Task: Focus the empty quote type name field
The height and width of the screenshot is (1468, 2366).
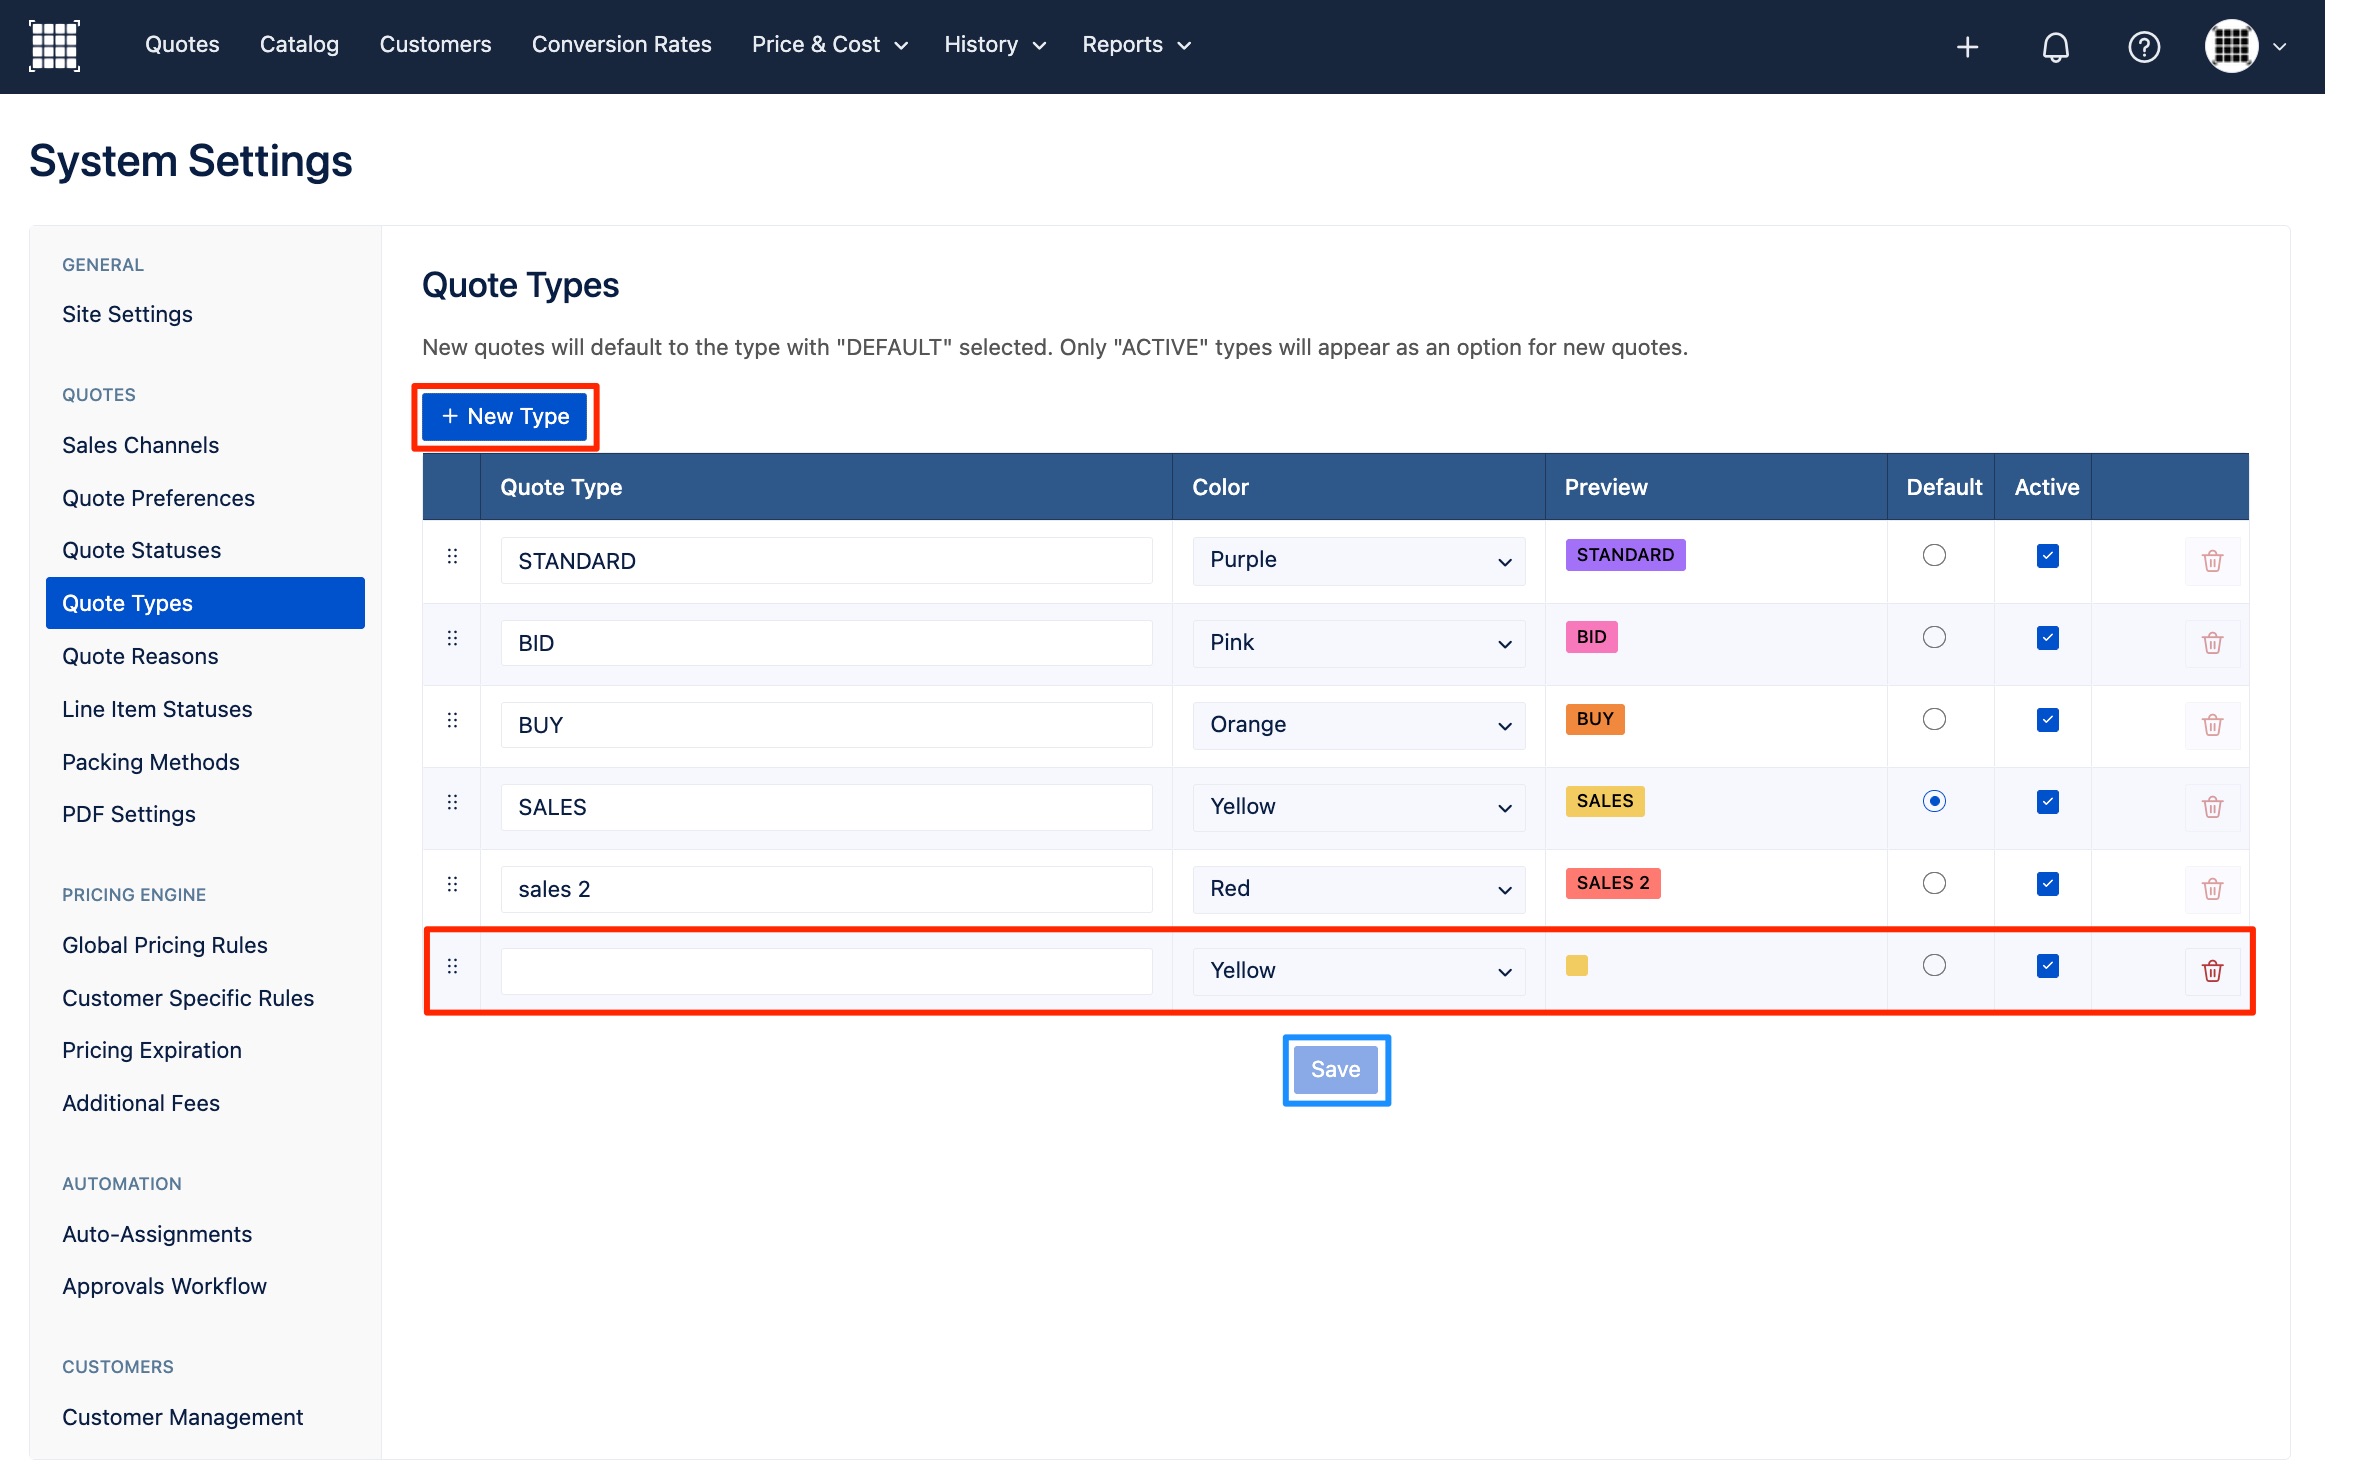Action: pos(826,971)
